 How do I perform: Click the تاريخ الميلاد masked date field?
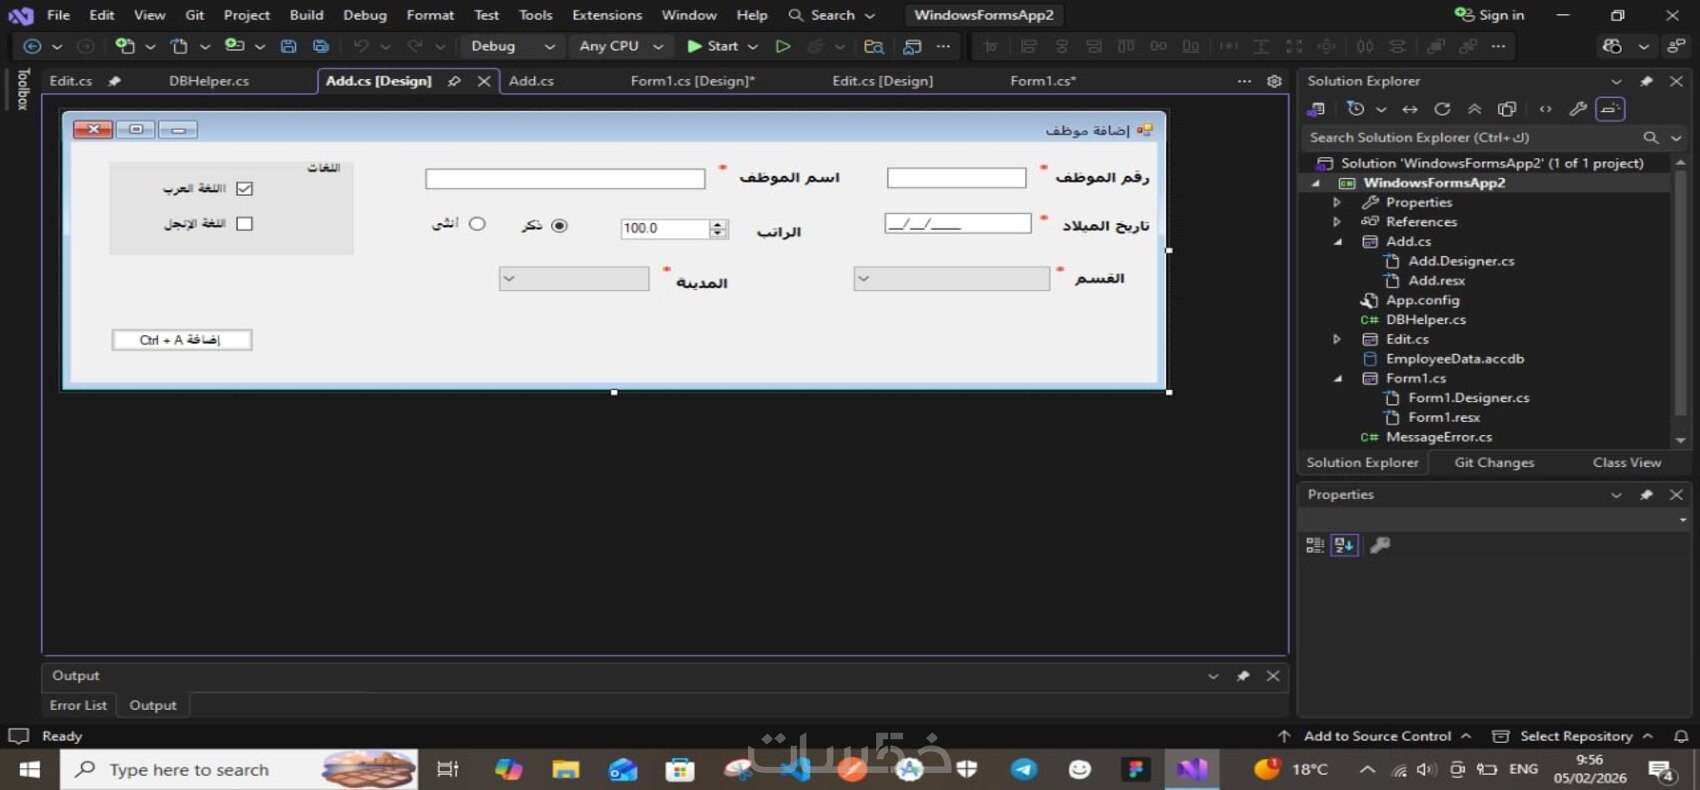click(x=957, y=223)
